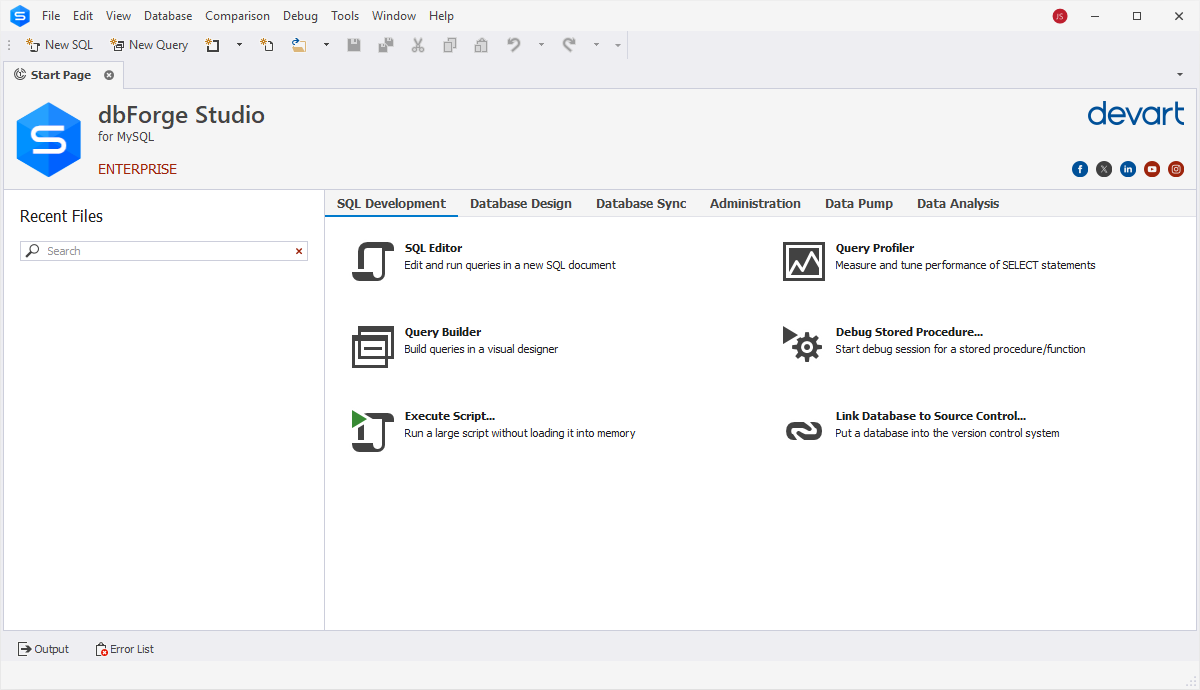Click the new file icon before Open
1200x690 pixels.
pos(267,45)
